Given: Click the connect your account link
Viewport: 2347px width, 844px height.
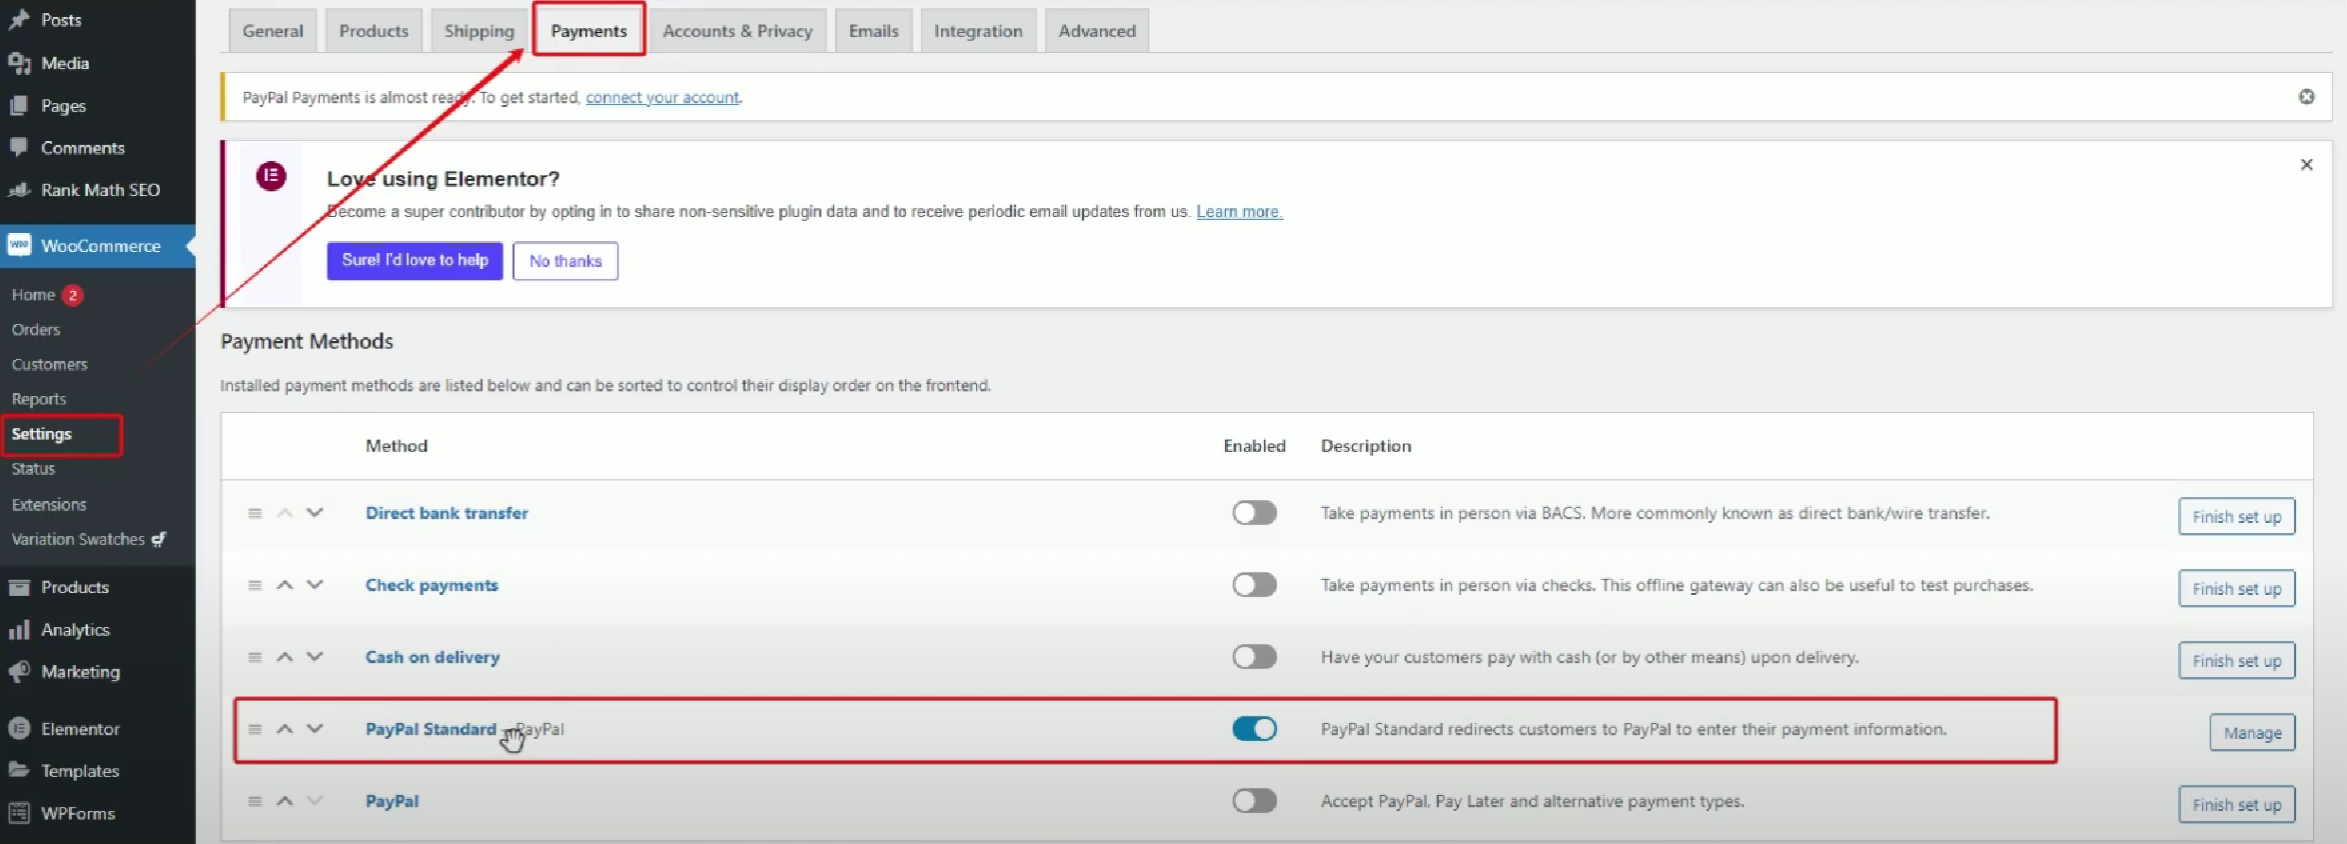Looking at the screenshot, I should 662,97.
